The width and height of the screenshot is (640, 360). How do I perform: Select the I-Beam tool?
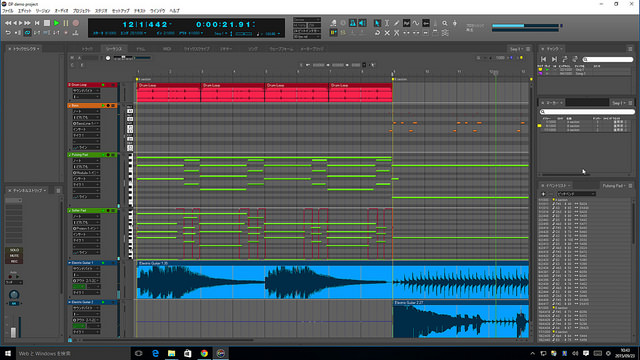pos(387,23)
